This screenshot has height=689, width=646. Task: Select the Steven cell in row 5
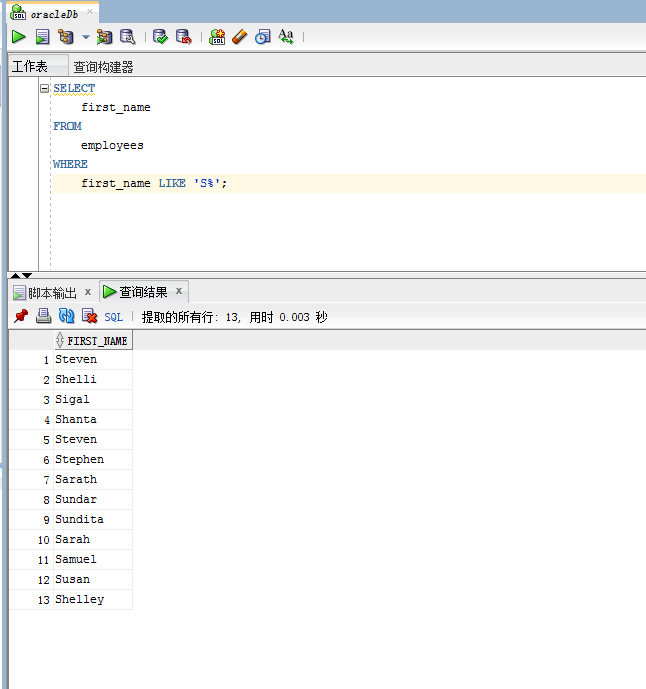pos(93,439)
